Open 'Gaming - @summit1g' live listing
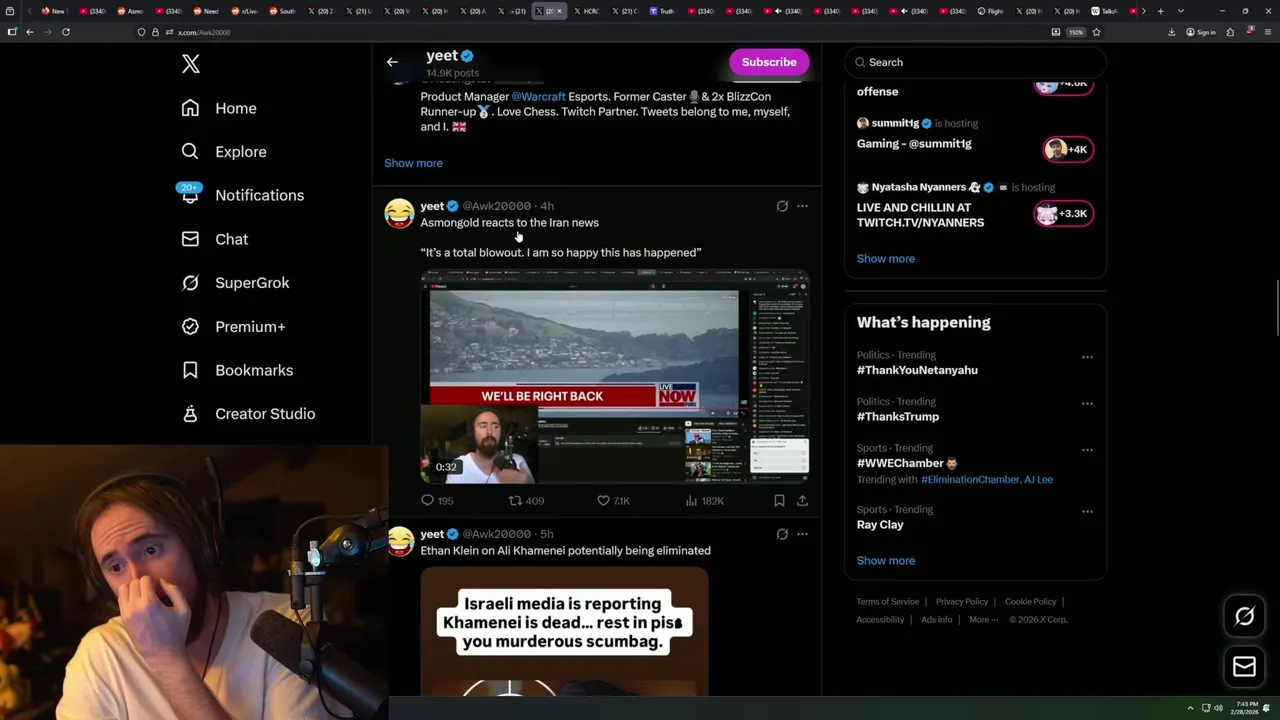Viewport: 1280px width, 720px height. click(x=914, y=144)
